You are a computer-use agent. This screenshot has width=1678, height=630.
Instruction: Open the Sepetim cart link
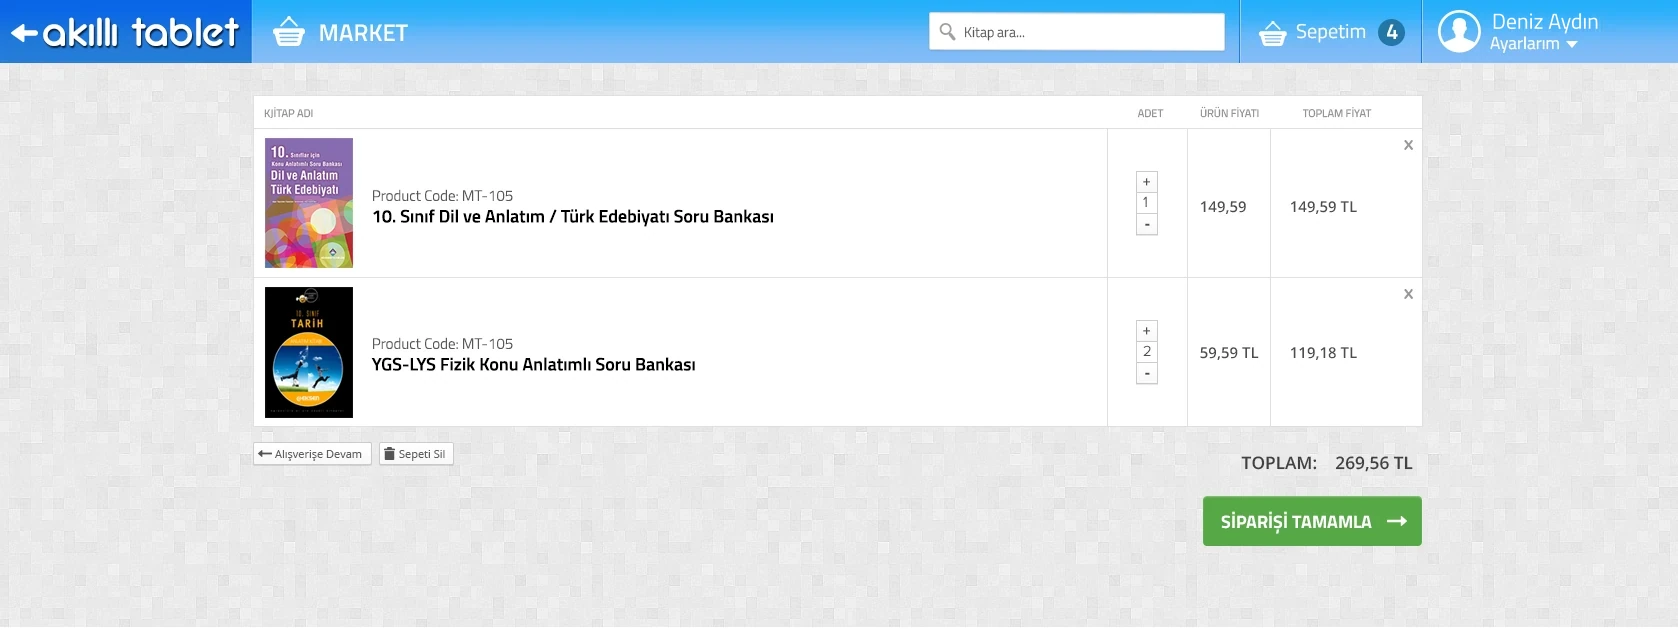pos(1331,32)
